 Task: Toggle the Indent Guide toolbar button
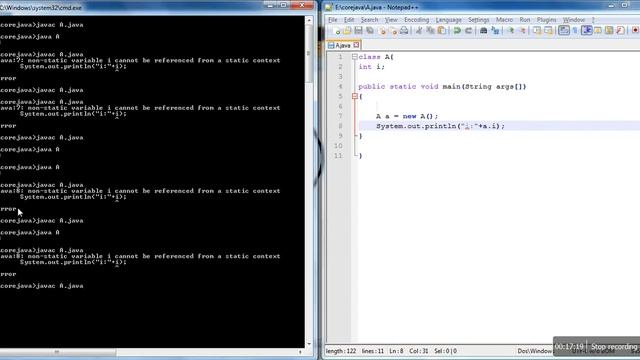coord(587,31)
